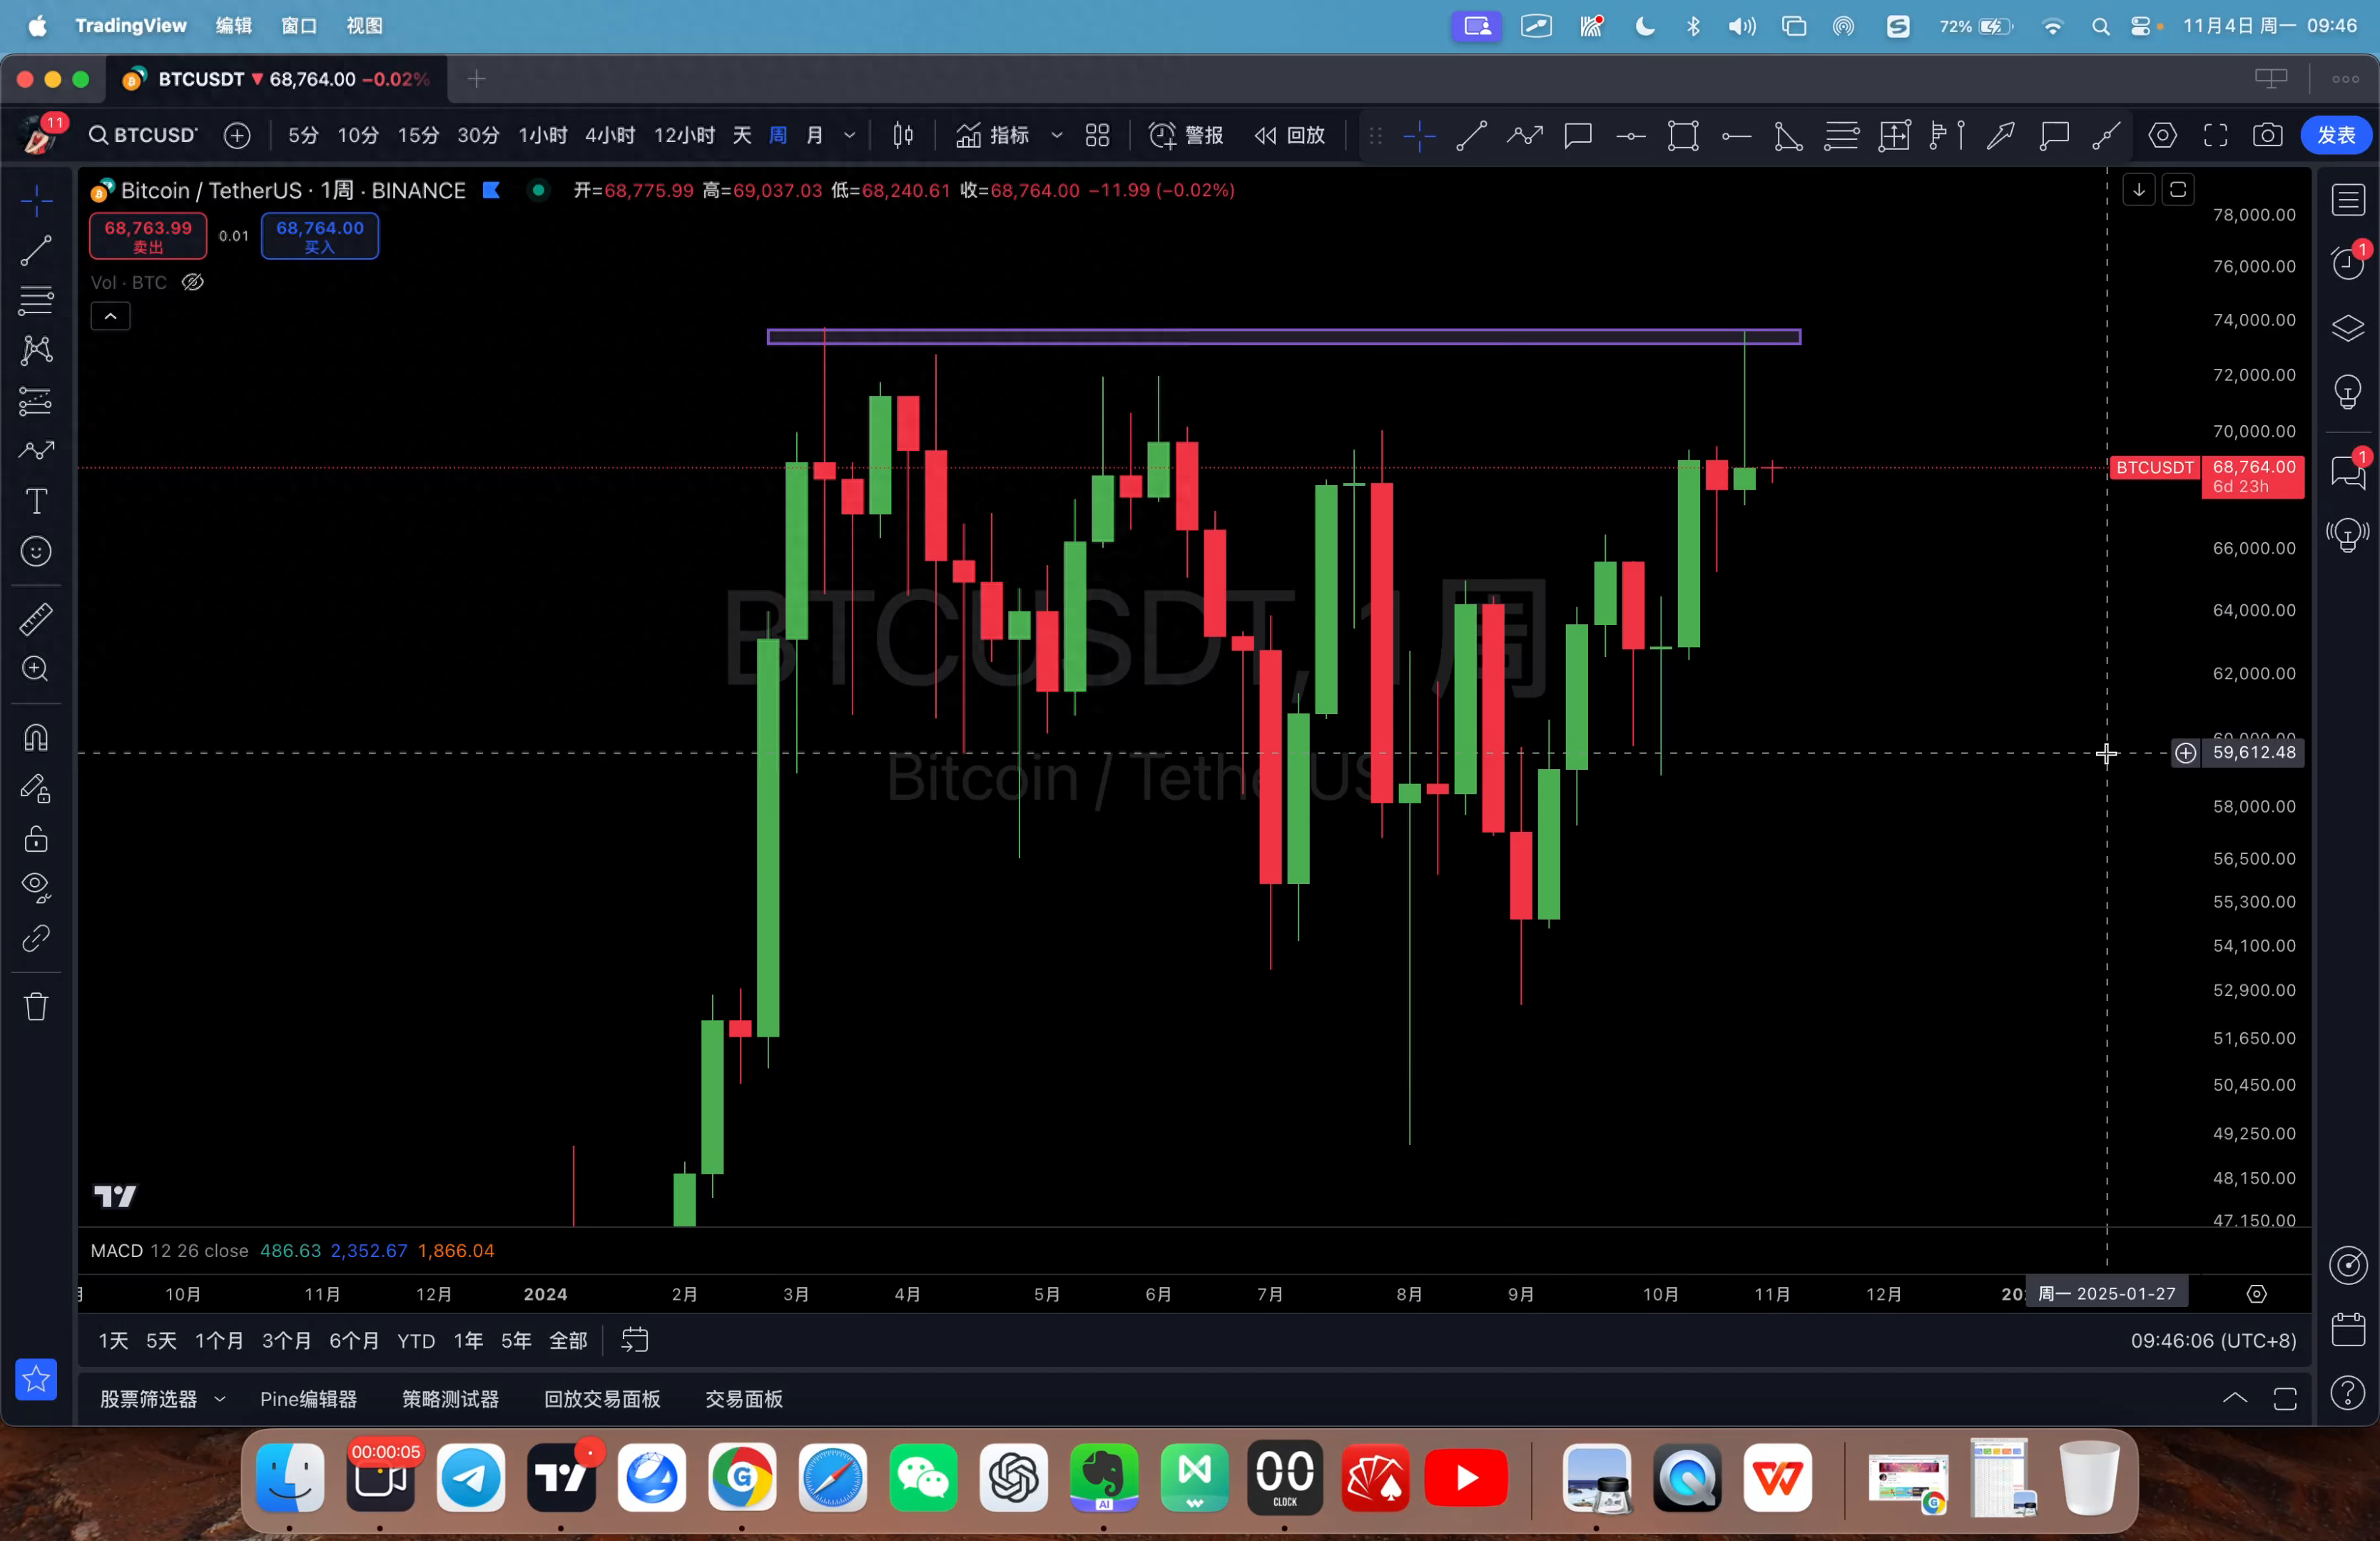Image resolution: width=2380 pixels, height=1541 pixels.
Task: Open the watchlist panel icon
Action: pos(2348,200)
